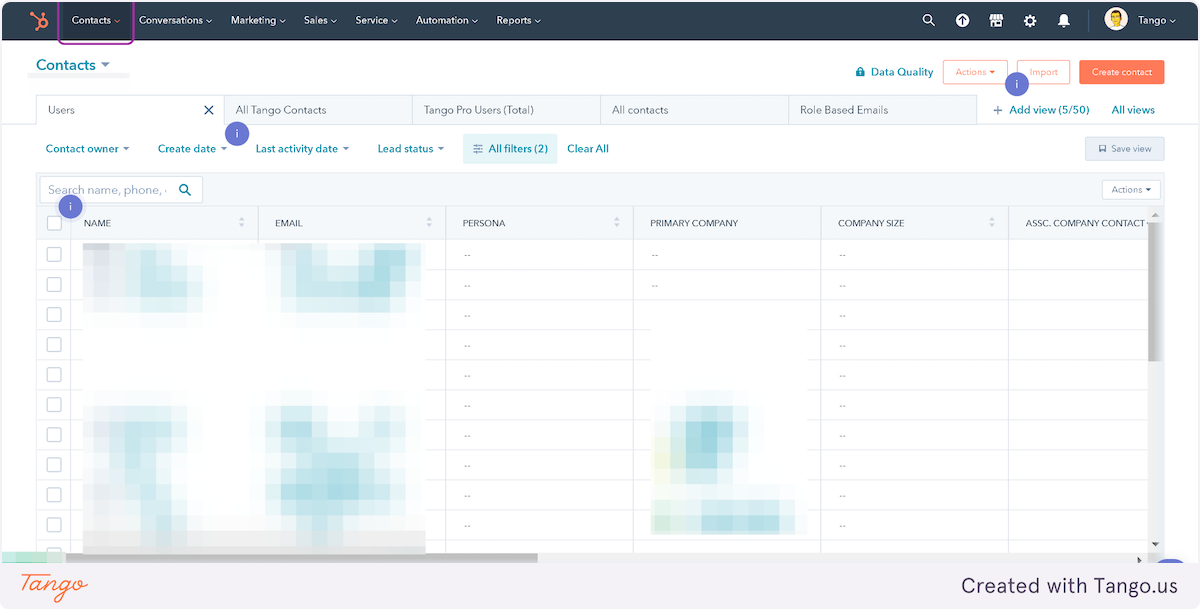This screenshot has height=609, width=1200.
Task: Expand the Contacts title dropdown
Action: click(73, 65)
